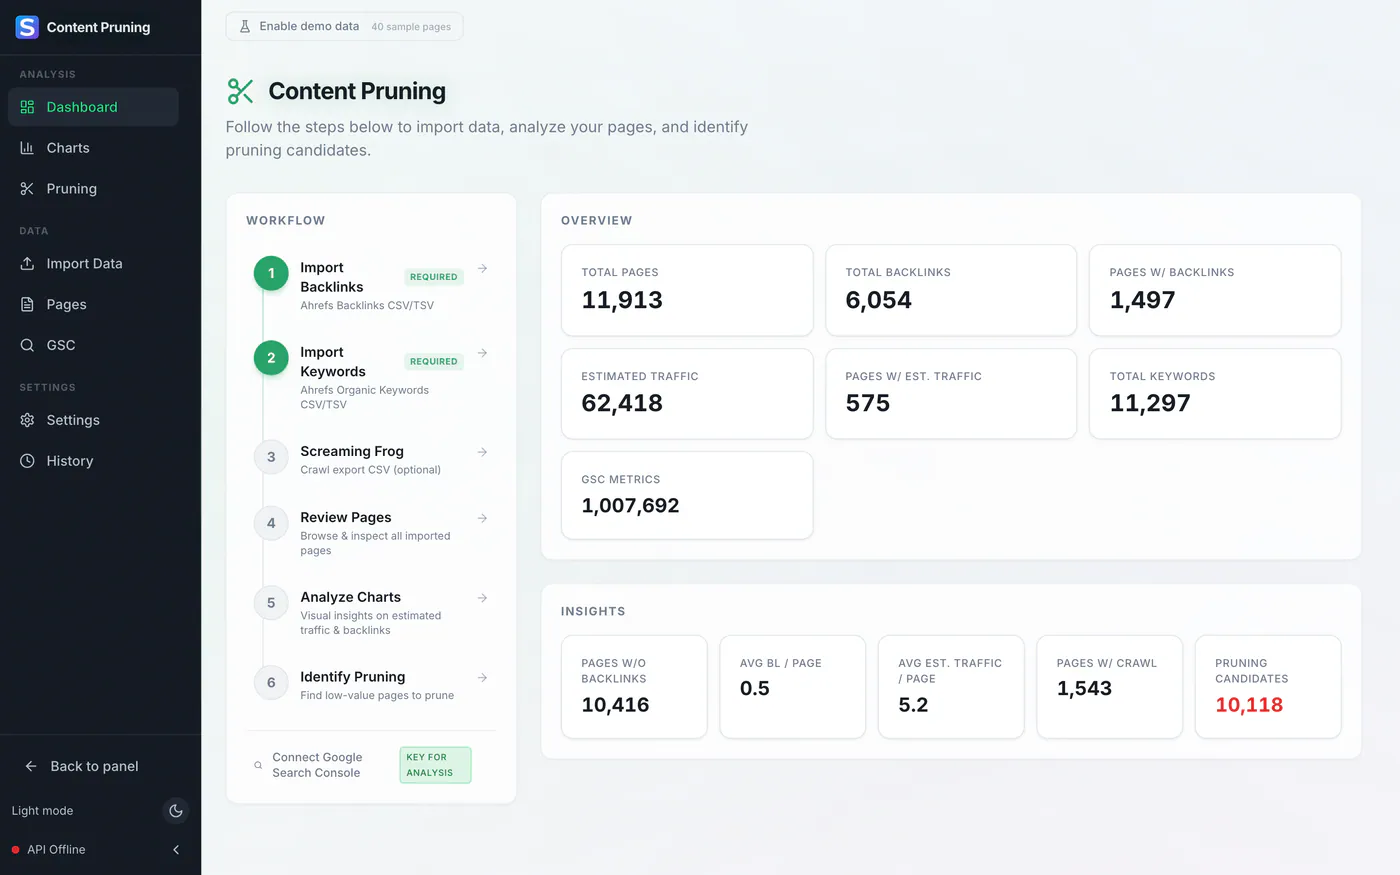1400x875 pixels.
Task: Click arrow next to Review Pages step
Action: tap(482, 518)
